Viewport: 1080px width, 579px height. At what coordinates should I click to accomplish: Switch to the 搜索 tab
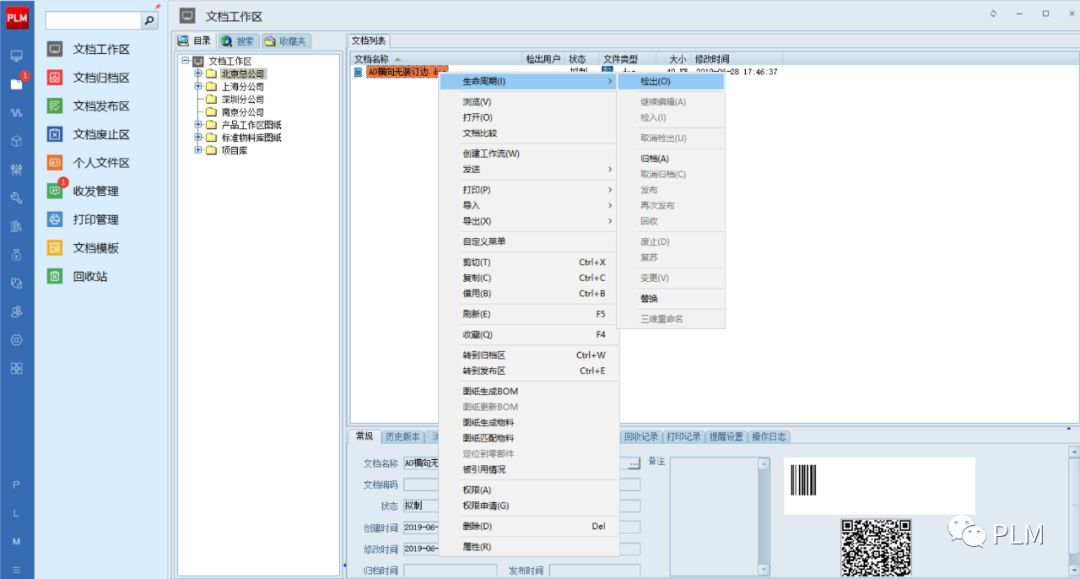click(x=238, y=41)
